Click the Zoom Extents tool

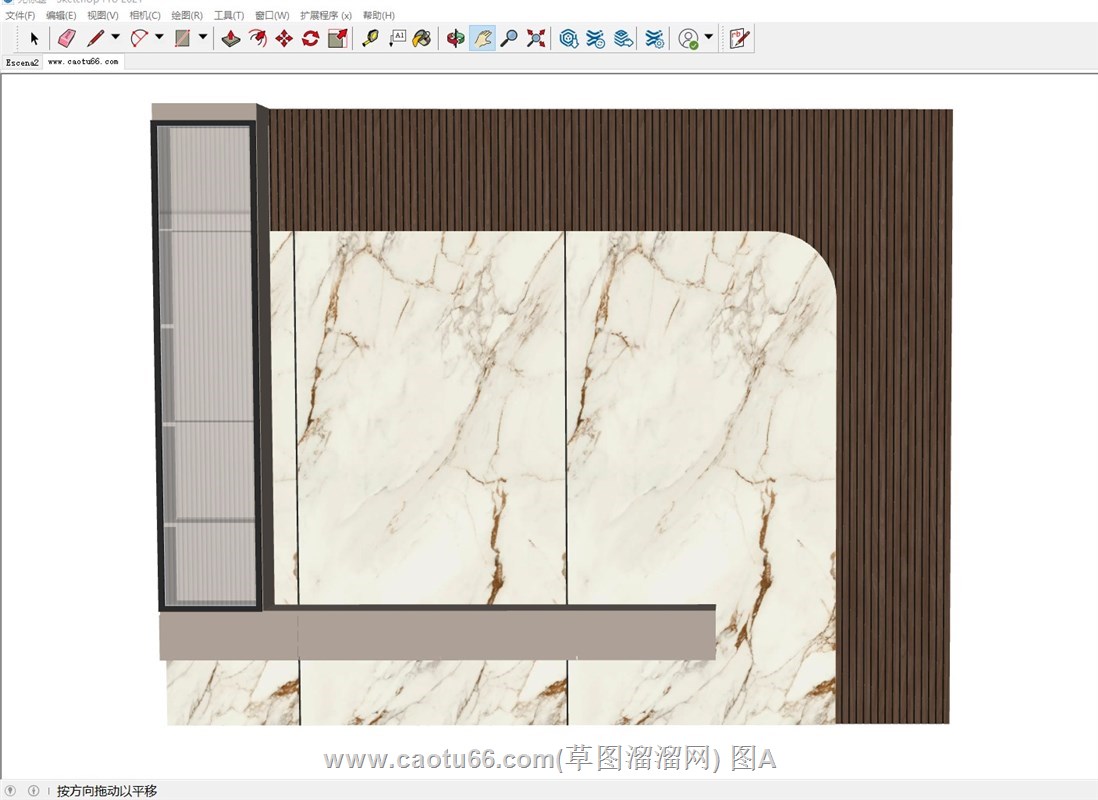click(536, 39)
